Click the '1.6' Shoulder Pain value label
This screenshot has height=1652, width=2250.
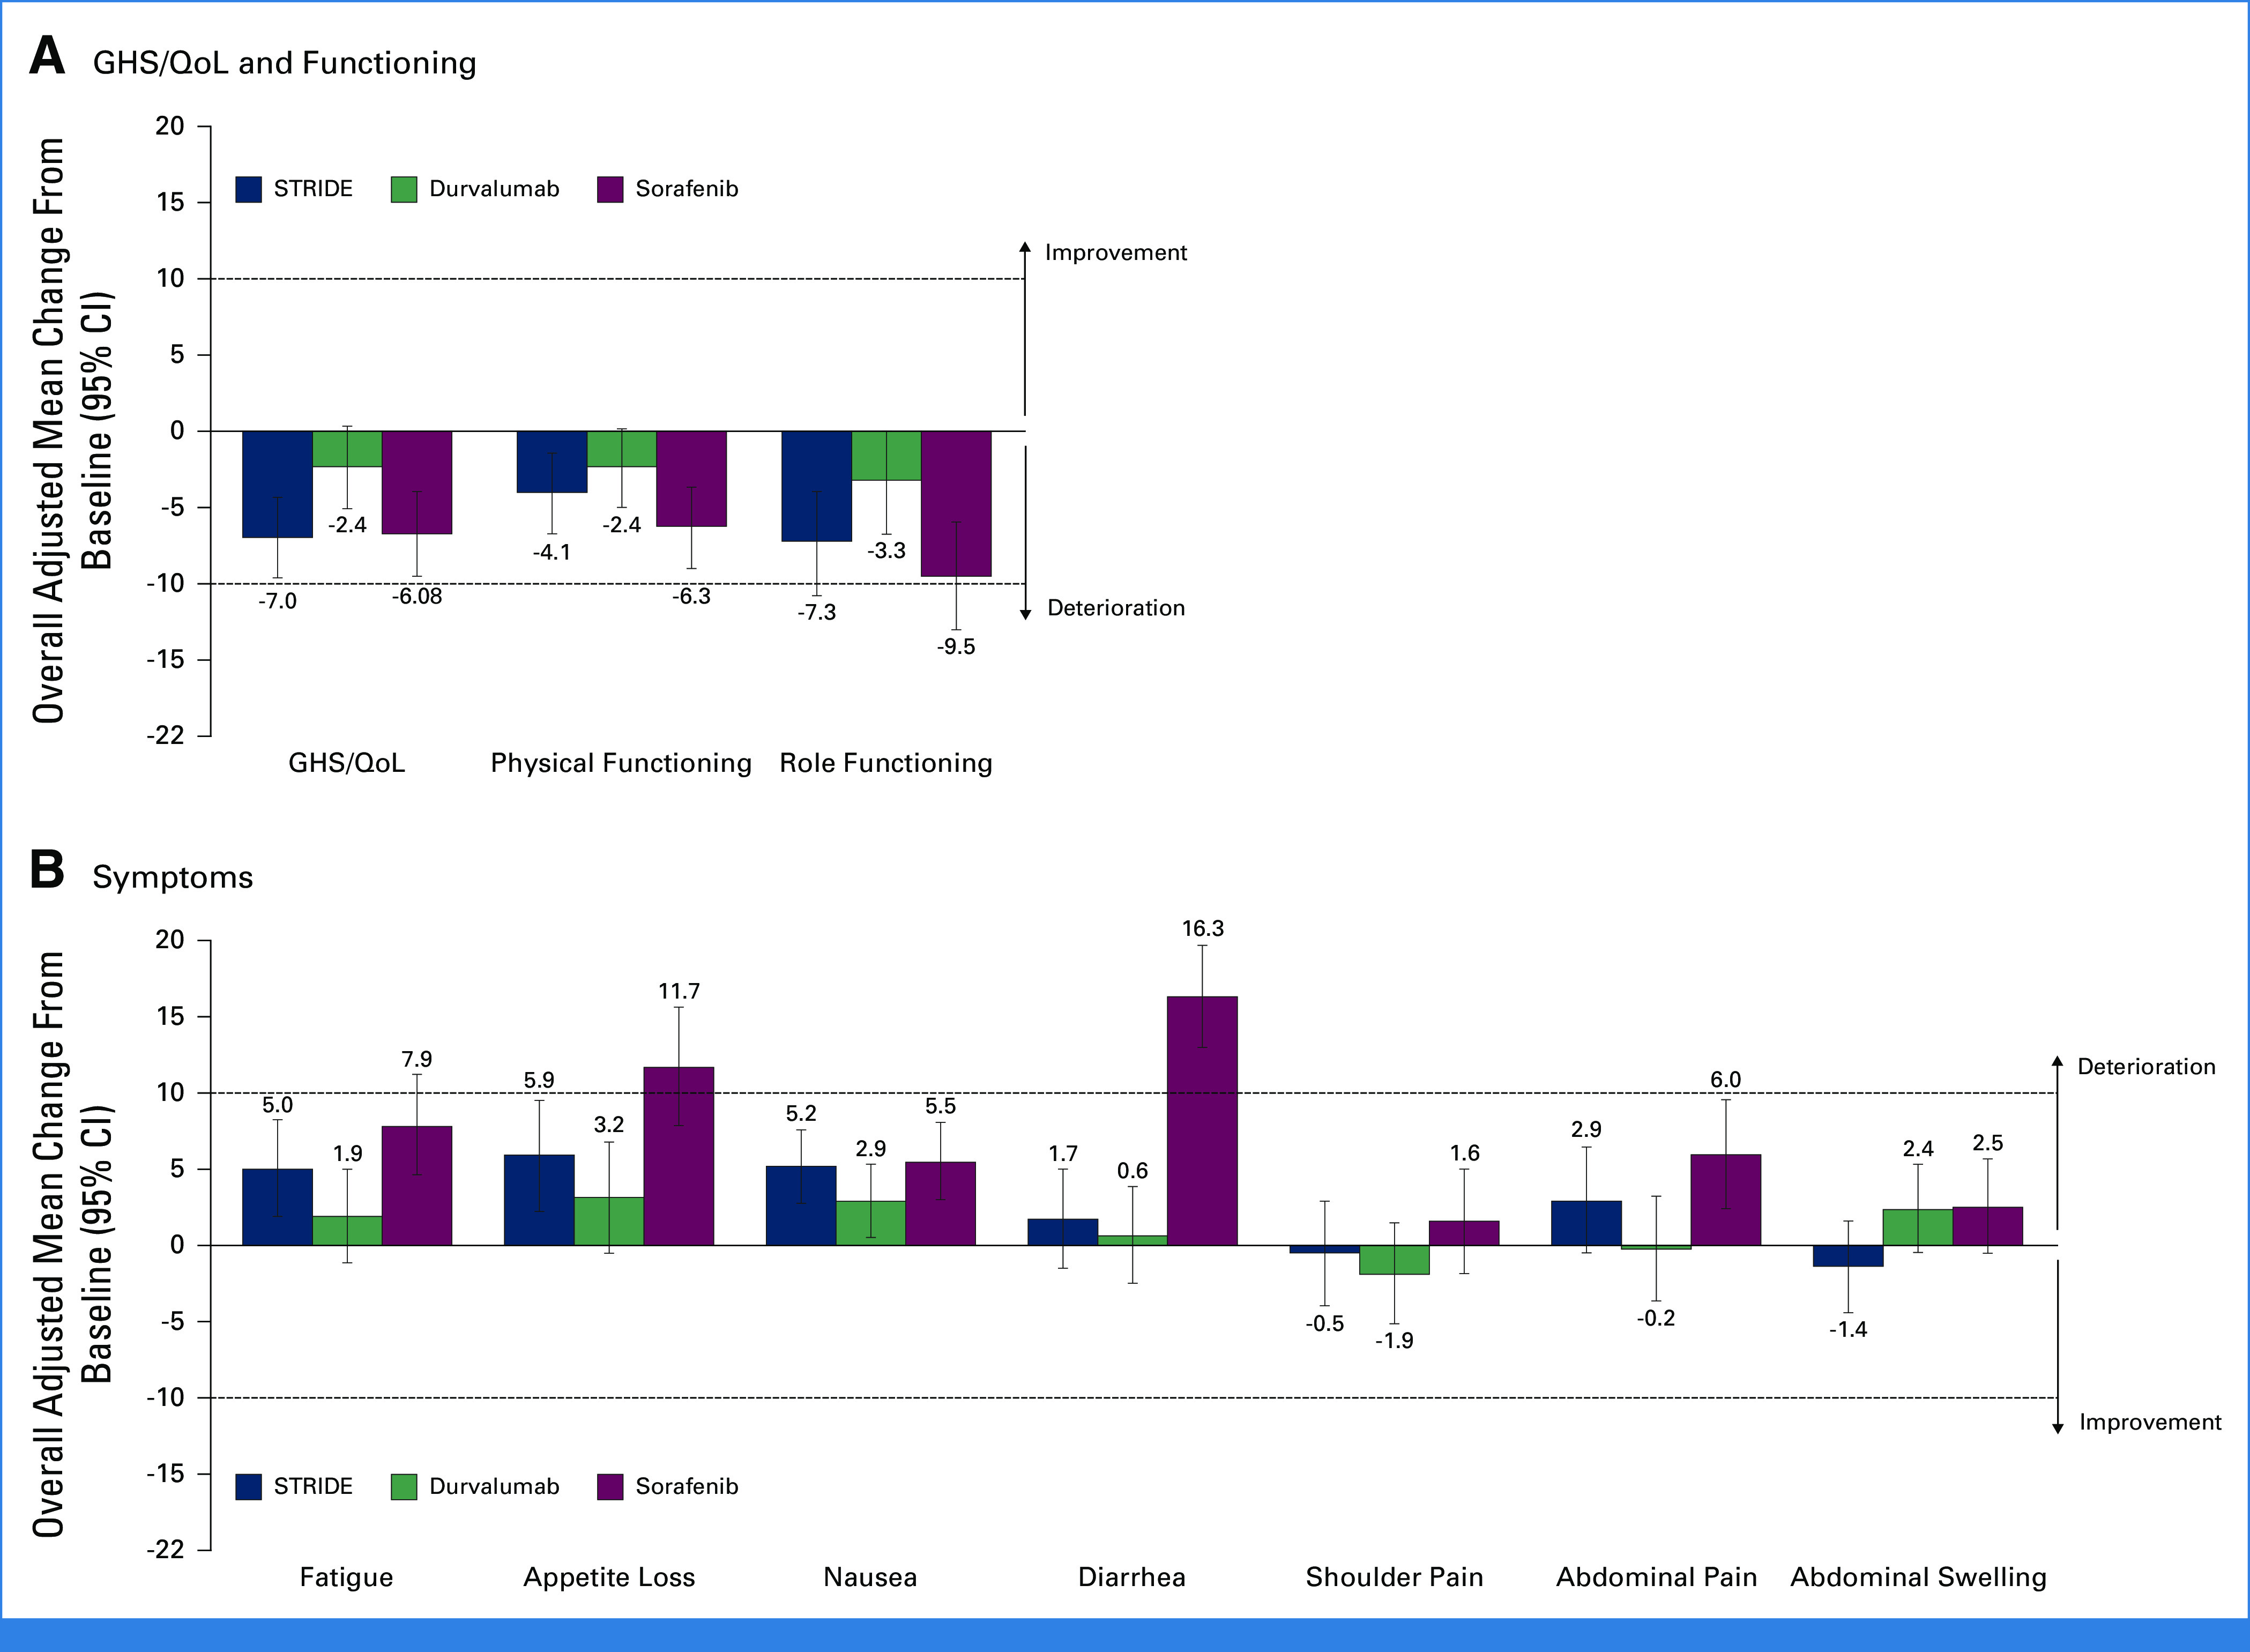pyautogui.click(x=1464, y=1153)
